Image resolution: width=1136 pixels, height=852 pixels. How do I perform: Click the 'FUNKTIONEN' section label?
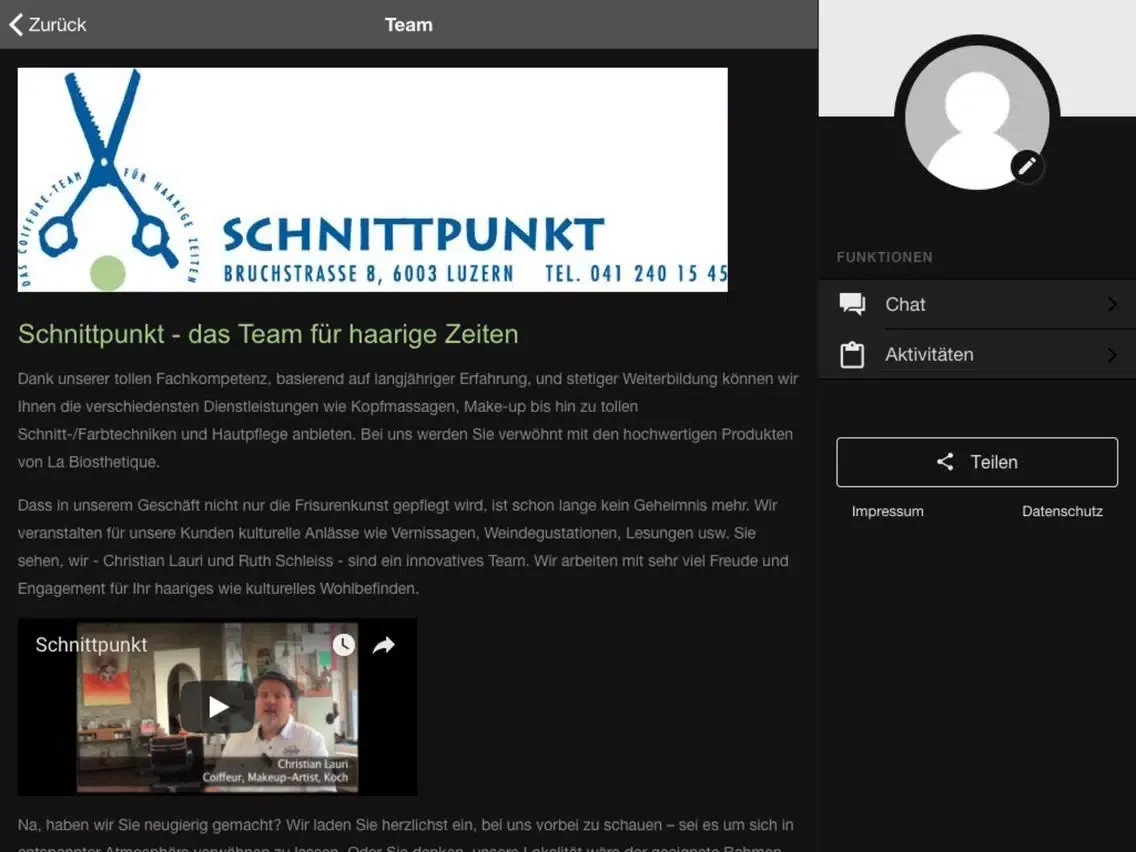tap(885, 257)
